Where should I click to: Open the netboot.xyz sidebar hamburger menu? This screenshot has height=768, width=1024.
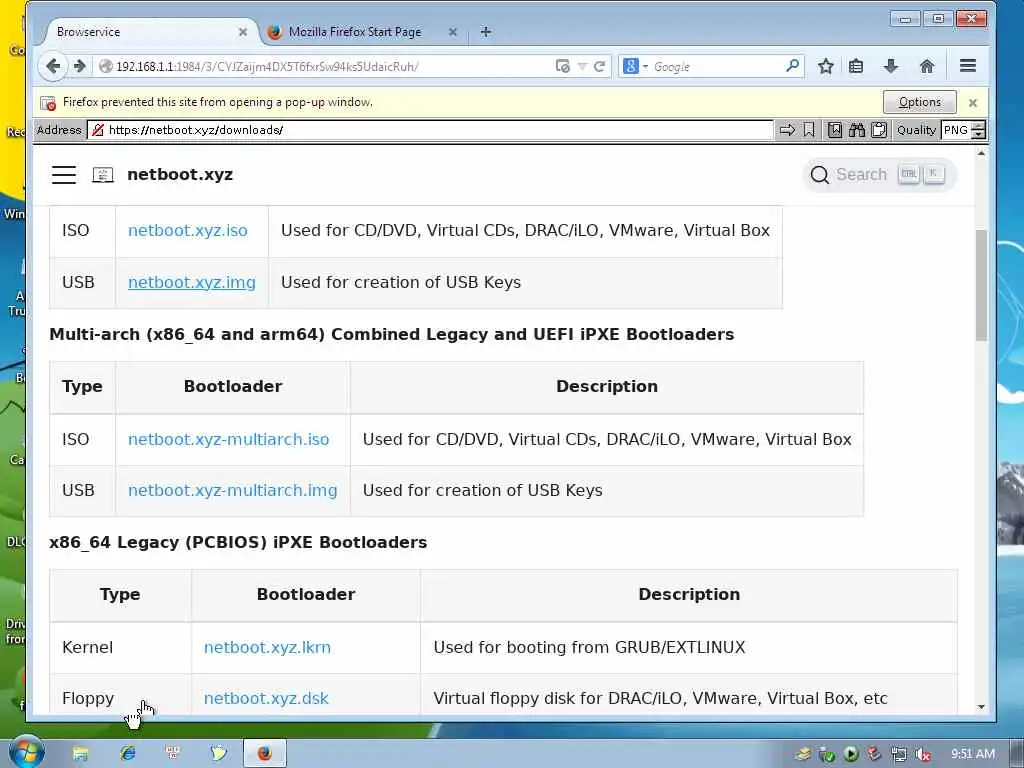(x=64, y=174)
